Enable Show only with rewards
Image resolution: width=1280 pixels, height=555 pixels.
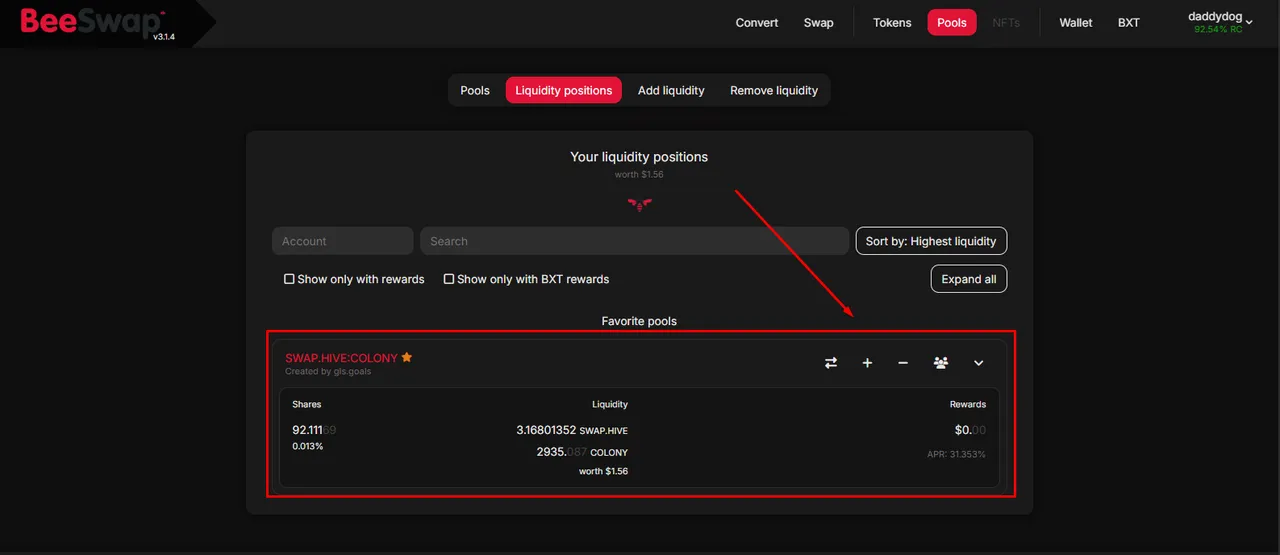tap(355, 279)
